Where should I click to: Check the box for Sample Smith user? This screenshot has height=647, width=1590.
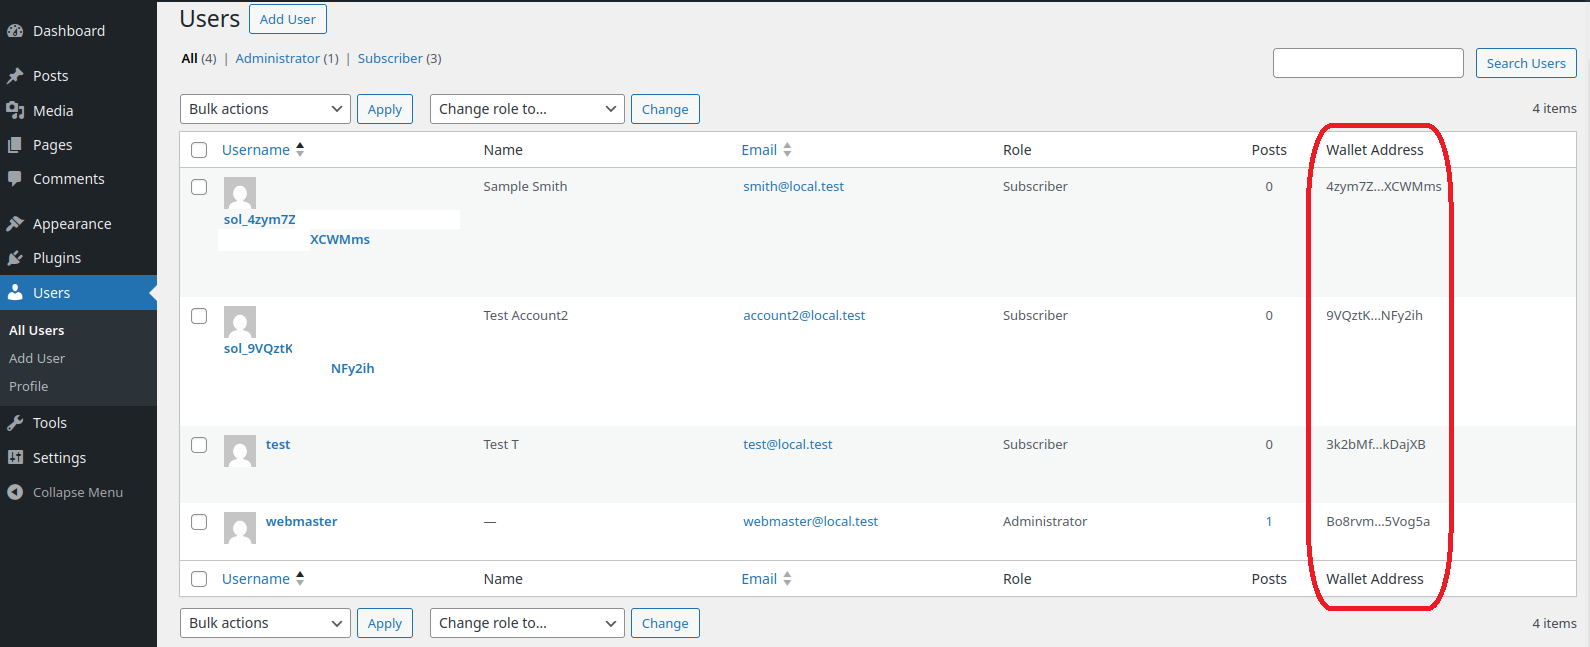click(x=199, y=187)
